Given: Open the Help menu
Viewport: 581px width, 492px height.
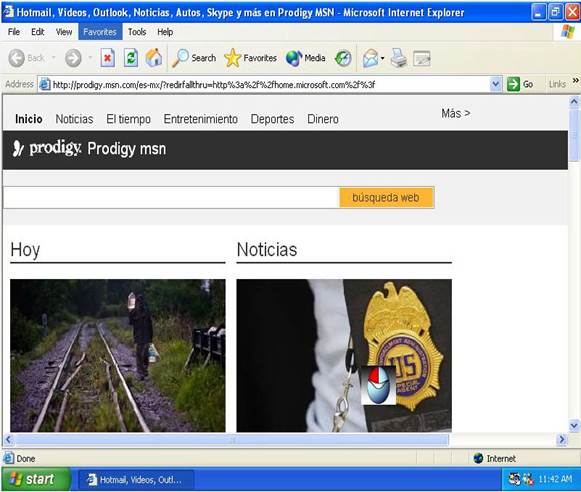Looking at the screenshot, I should pyautogui.click(x=165, y=32).
